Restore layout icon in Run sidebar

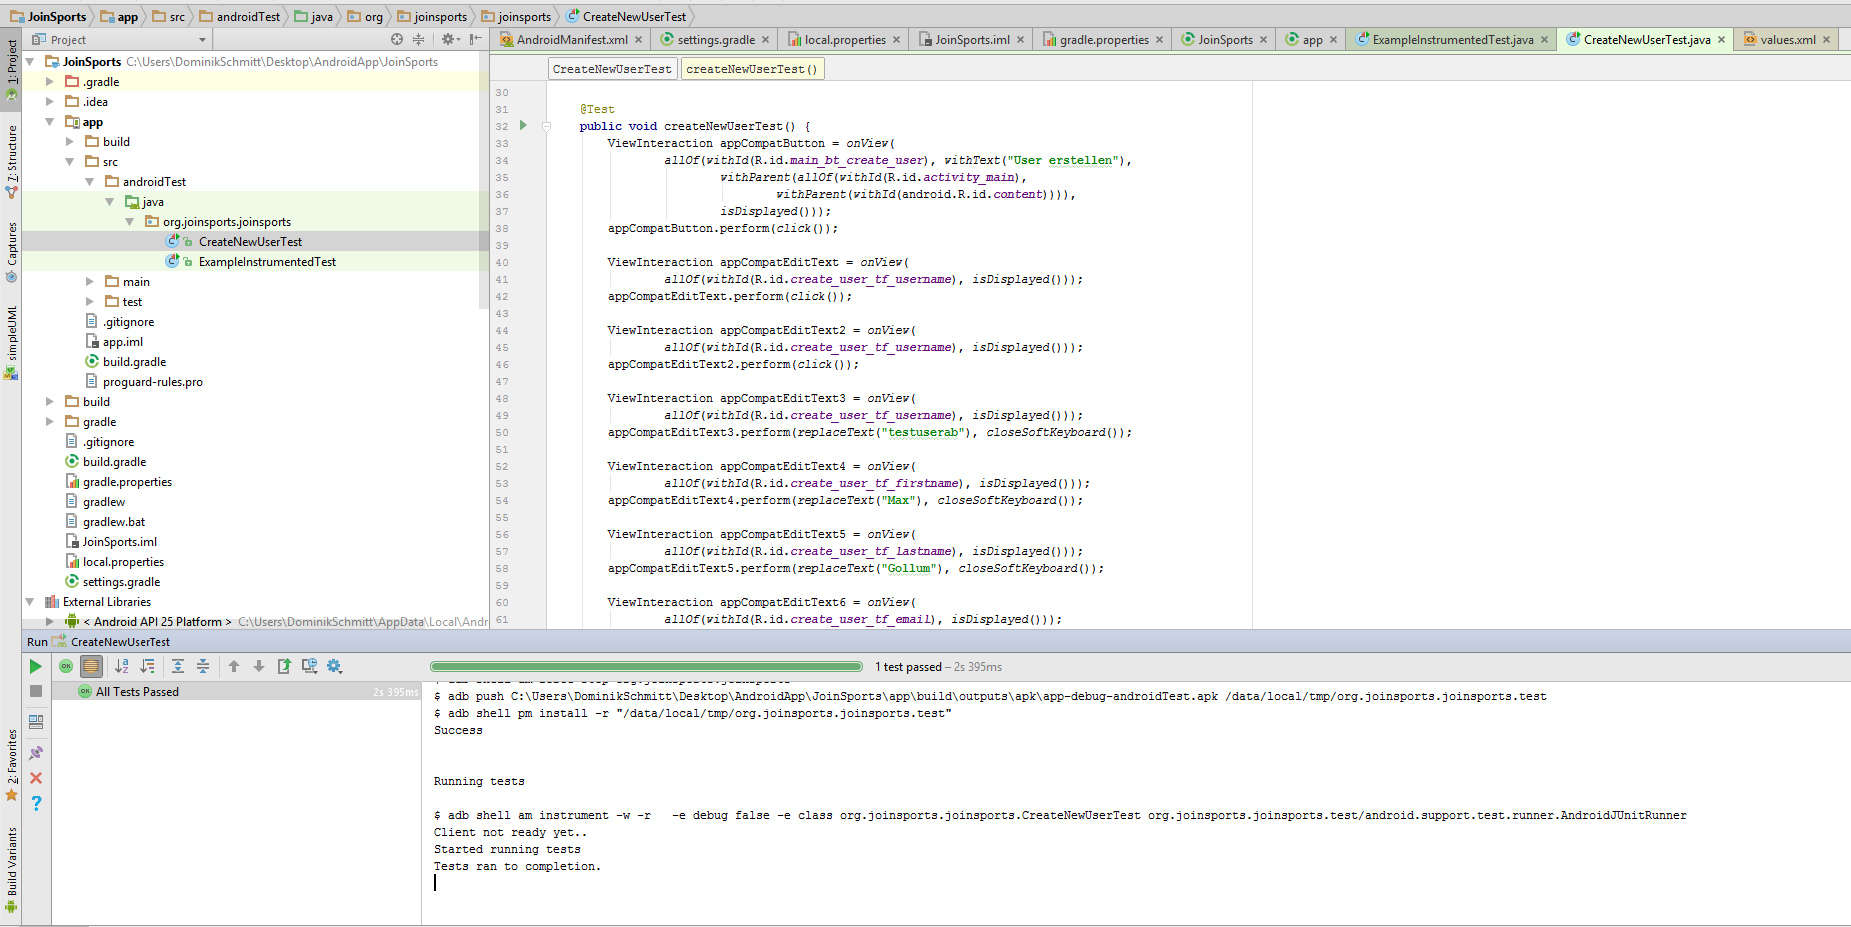coord(36,722)
